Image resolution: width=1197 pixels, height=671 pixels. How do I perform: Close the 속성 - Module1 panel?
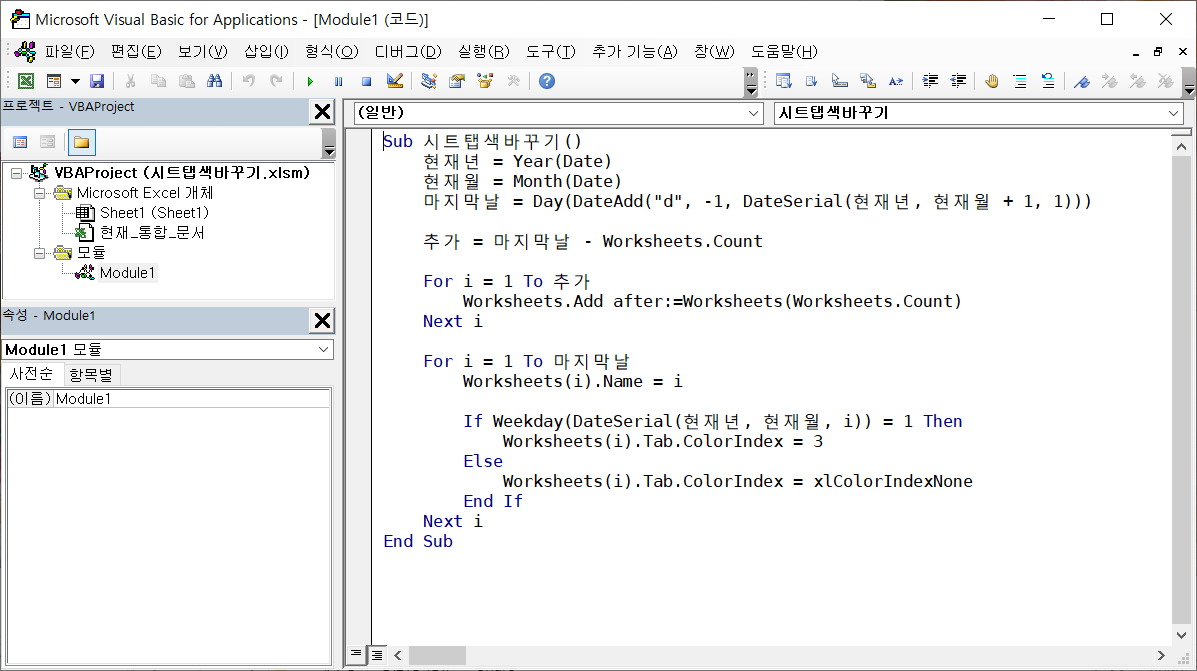pyautogui.click(x=323, y=321)
